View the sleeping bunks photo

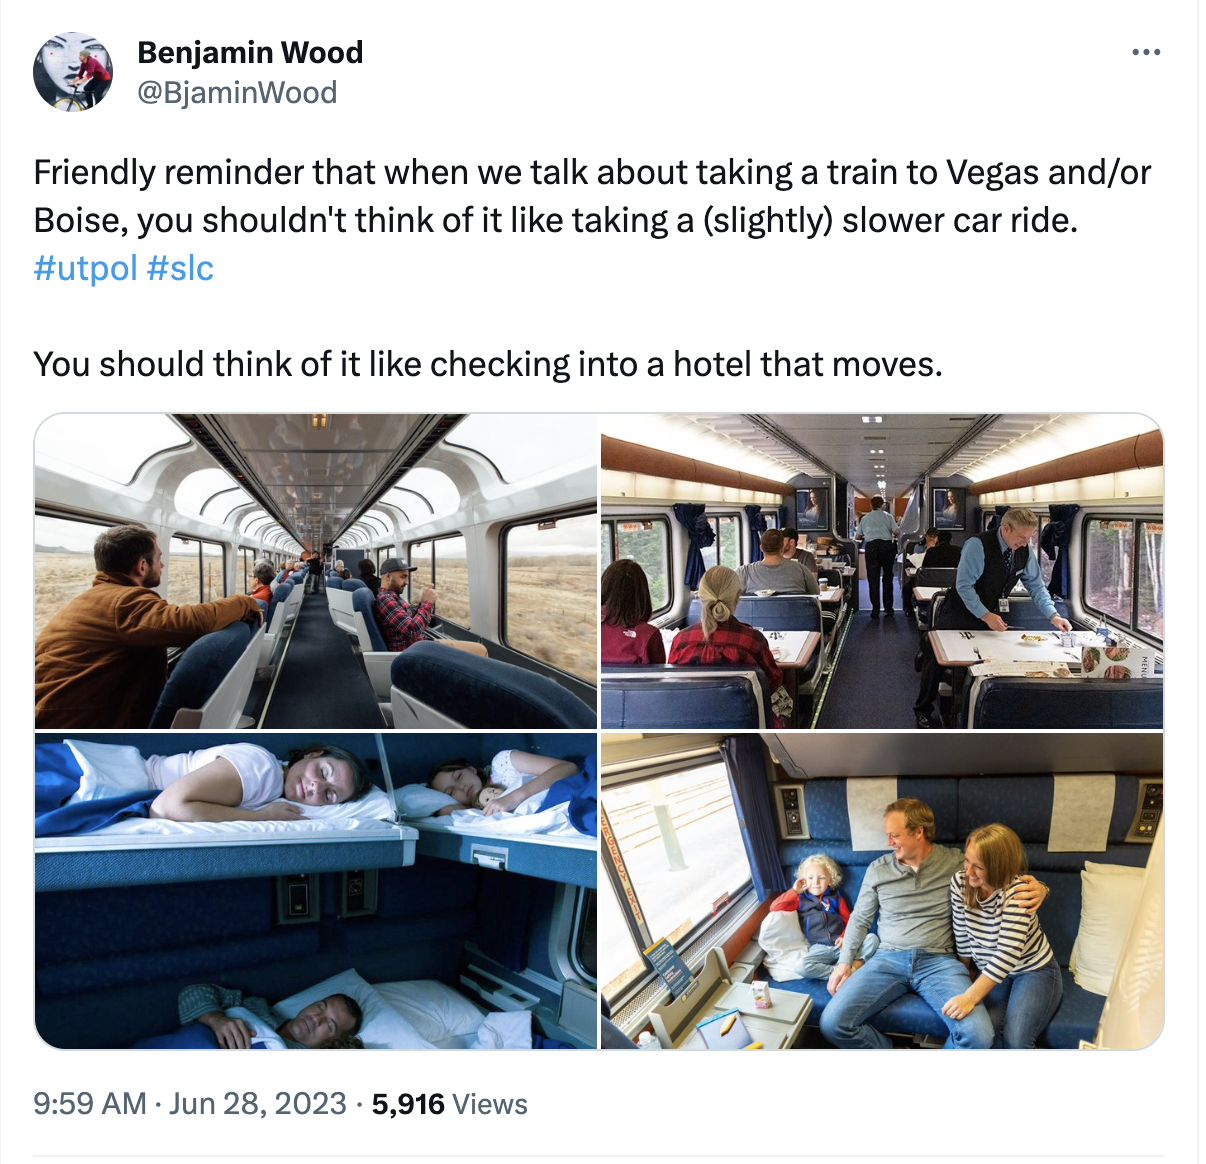coord(316,891)
